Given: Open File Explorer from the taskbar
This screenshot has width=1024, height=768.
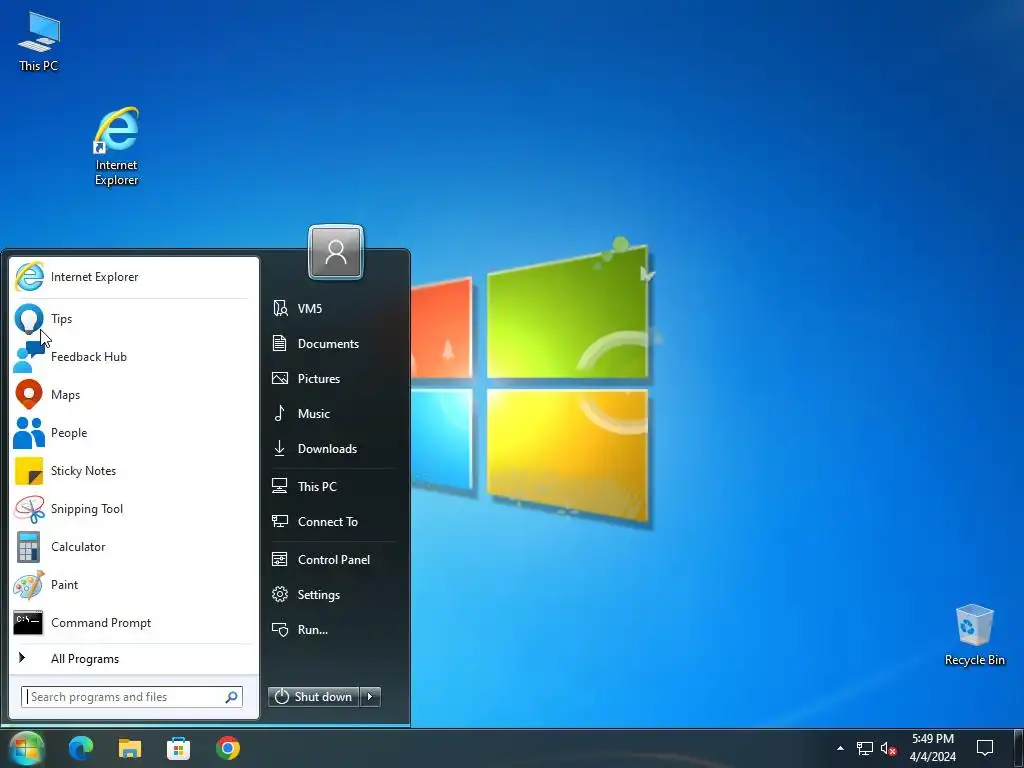Looking at the screenshot, I should 130,748.
